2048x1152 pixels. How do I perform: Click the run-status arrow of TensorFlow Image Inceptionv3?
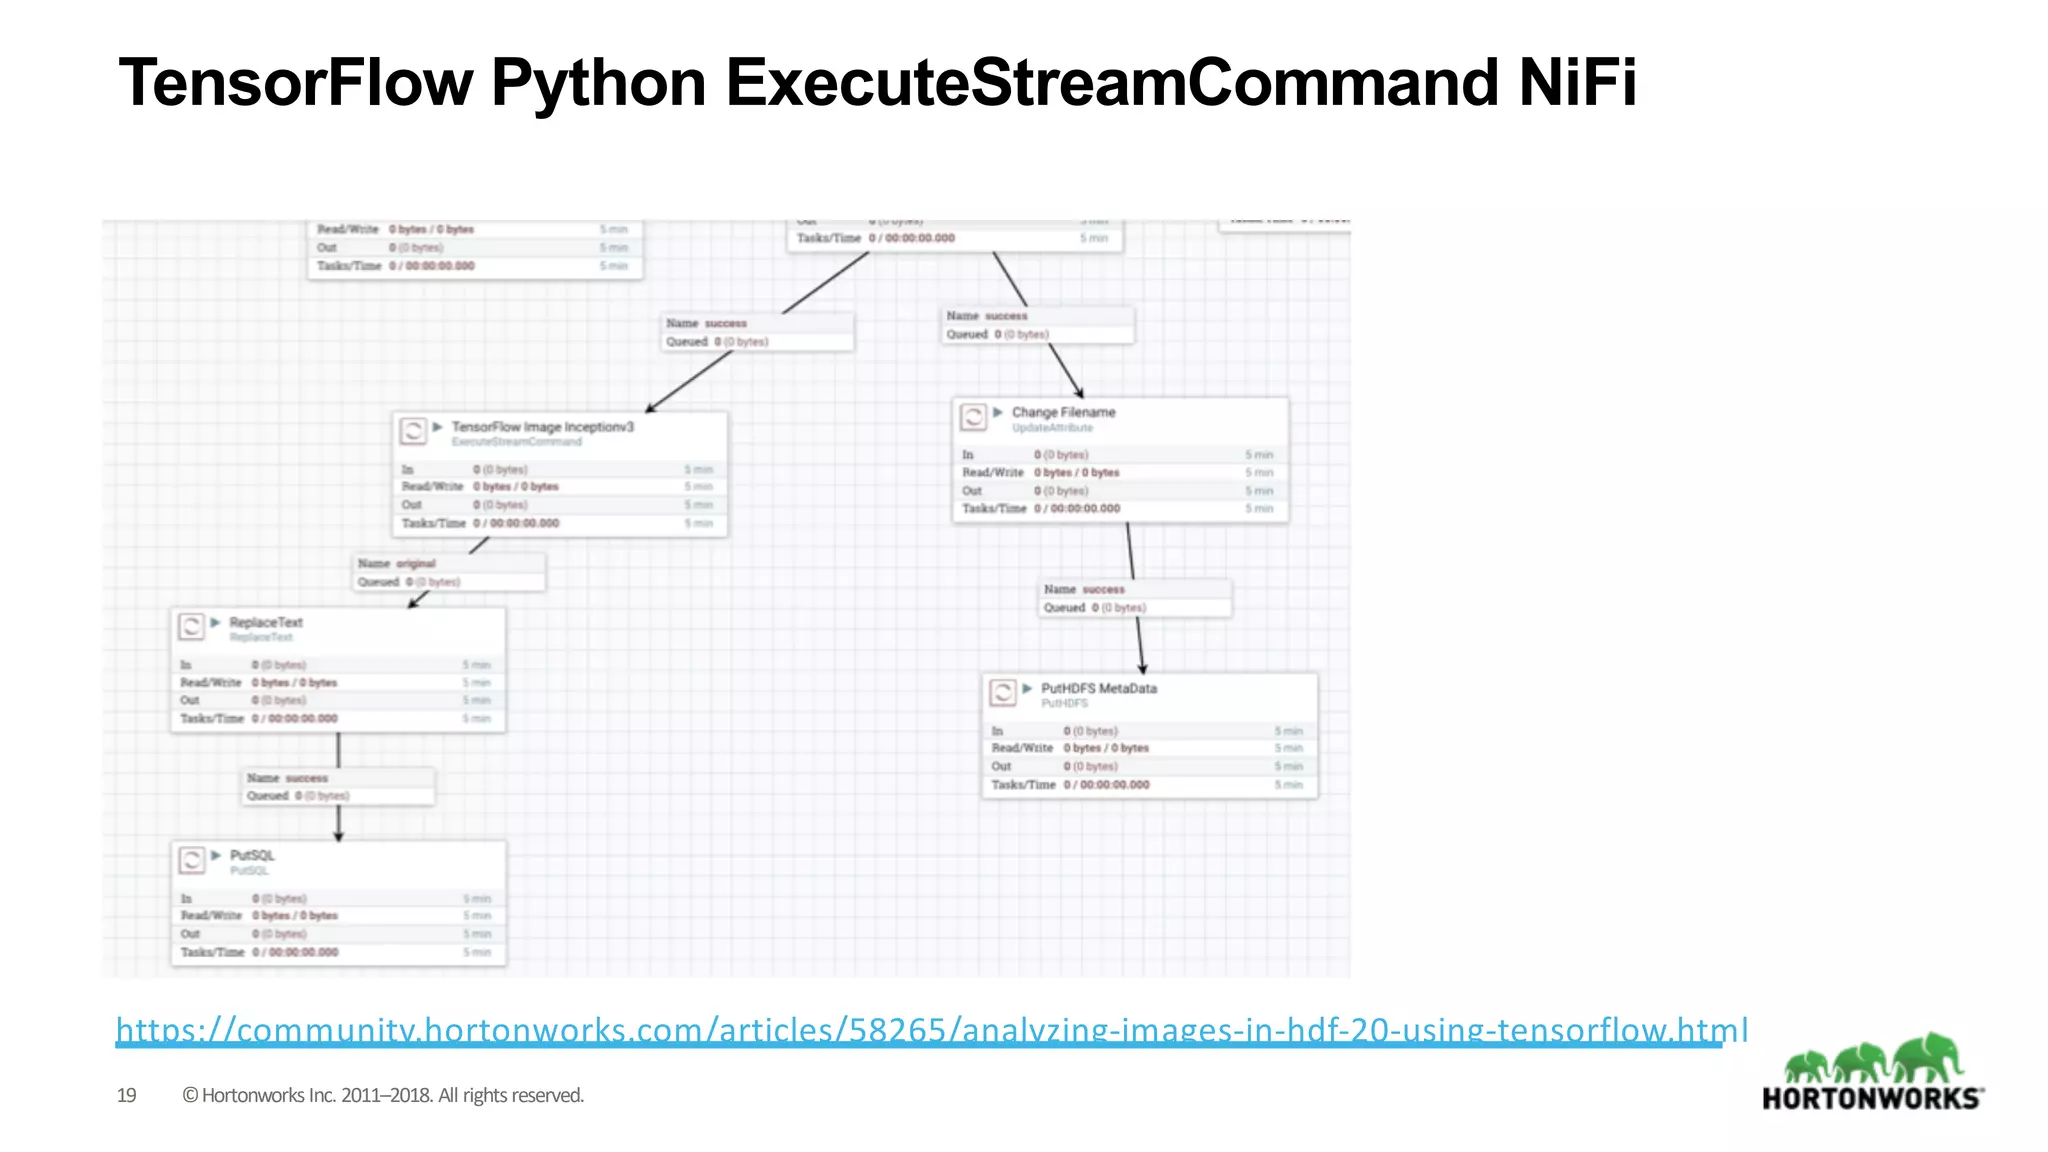[x=437, y=427]
